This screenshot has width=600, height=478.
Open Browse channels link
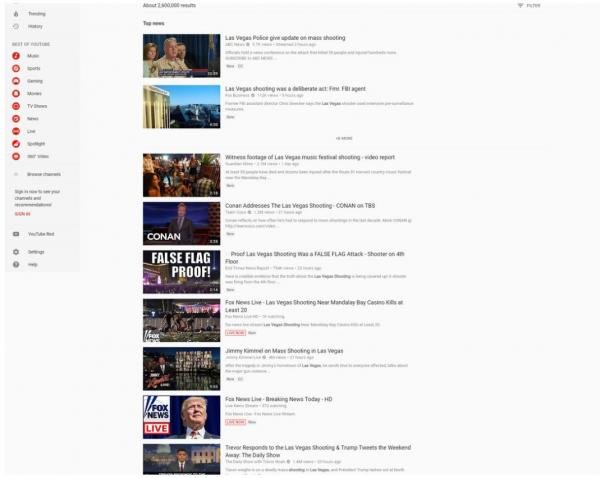click(44, 174)
